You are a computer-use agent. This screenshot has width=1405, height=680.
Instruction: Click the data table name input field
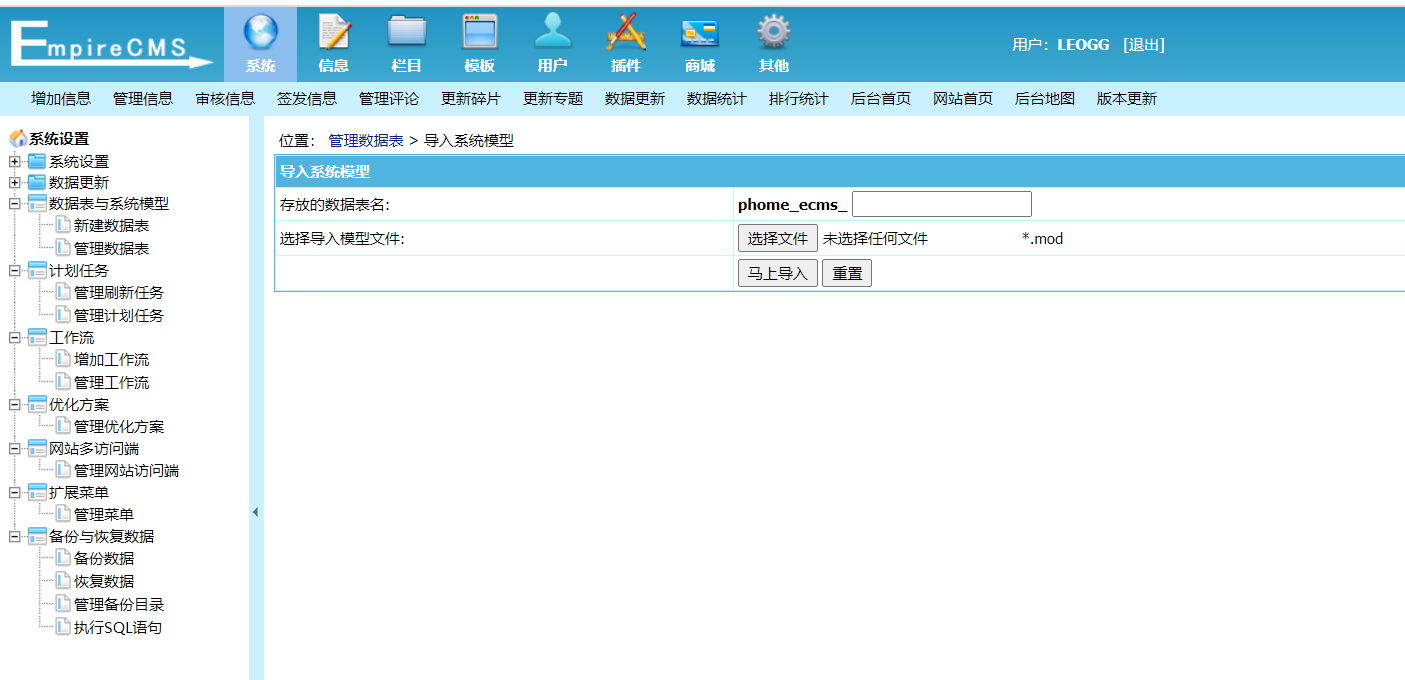coord(941,203)
